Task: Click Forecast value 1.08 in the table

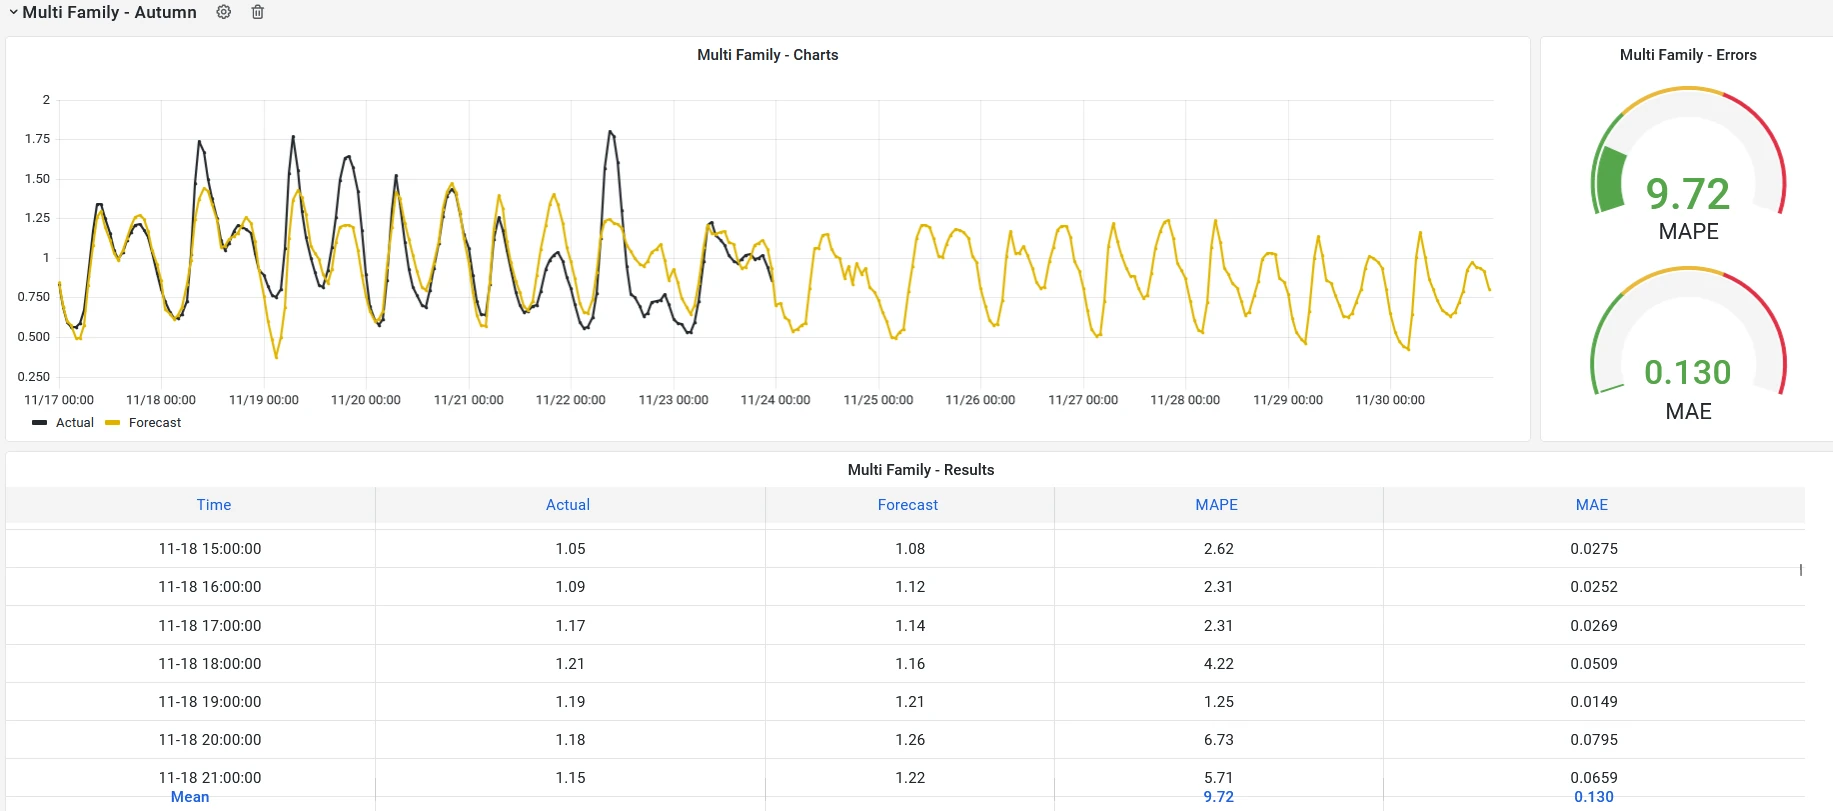Action: pos(910,549)
